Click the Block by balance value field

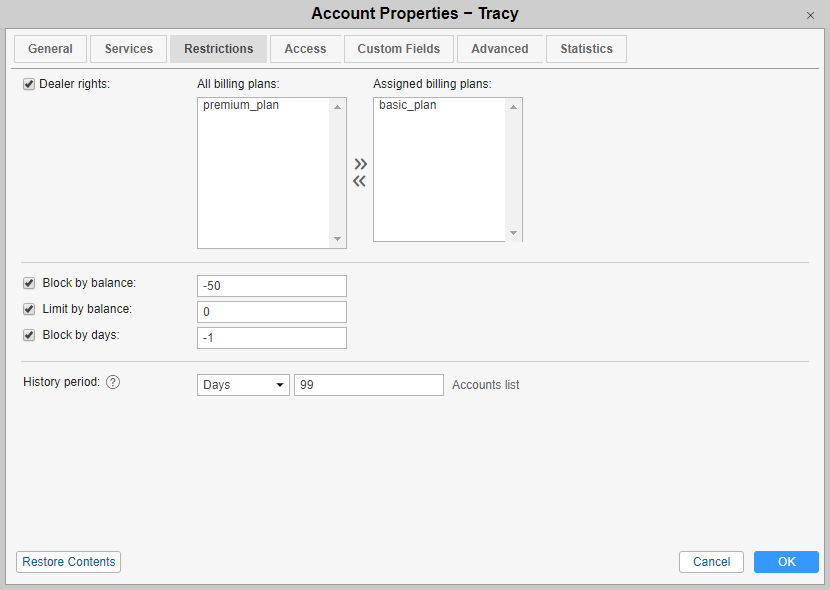[272, 286]
